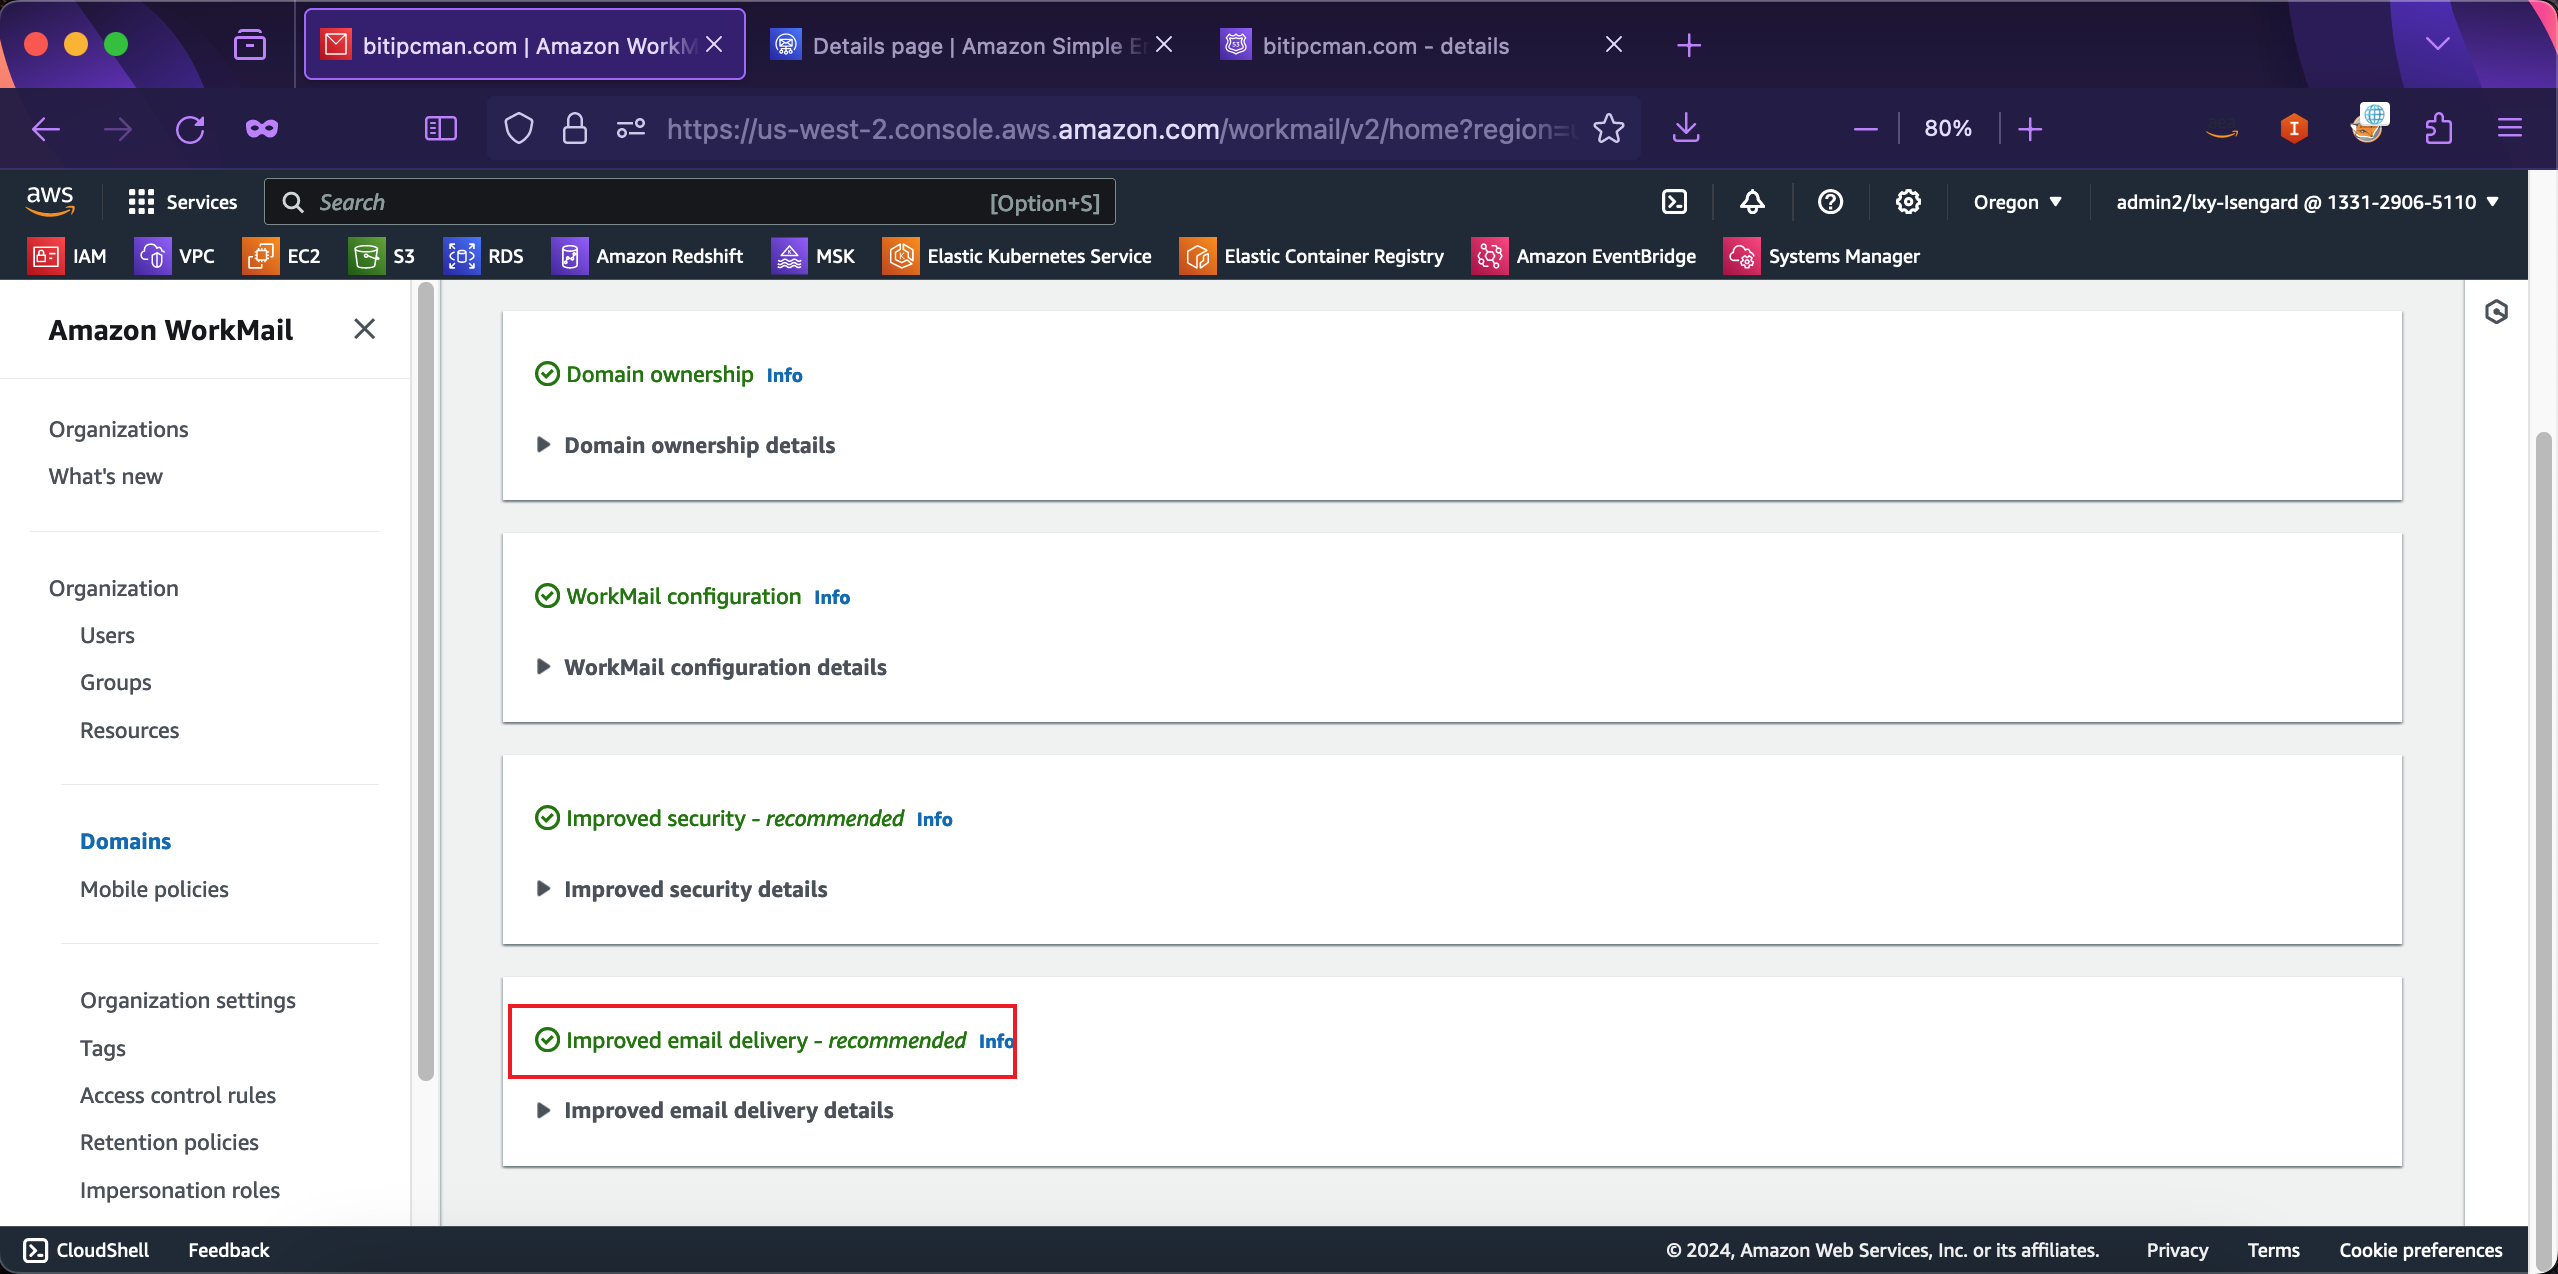Expand Improved email delivery details
The height and width of the screenshot is (1274, 2558).
click(715, 1110)
